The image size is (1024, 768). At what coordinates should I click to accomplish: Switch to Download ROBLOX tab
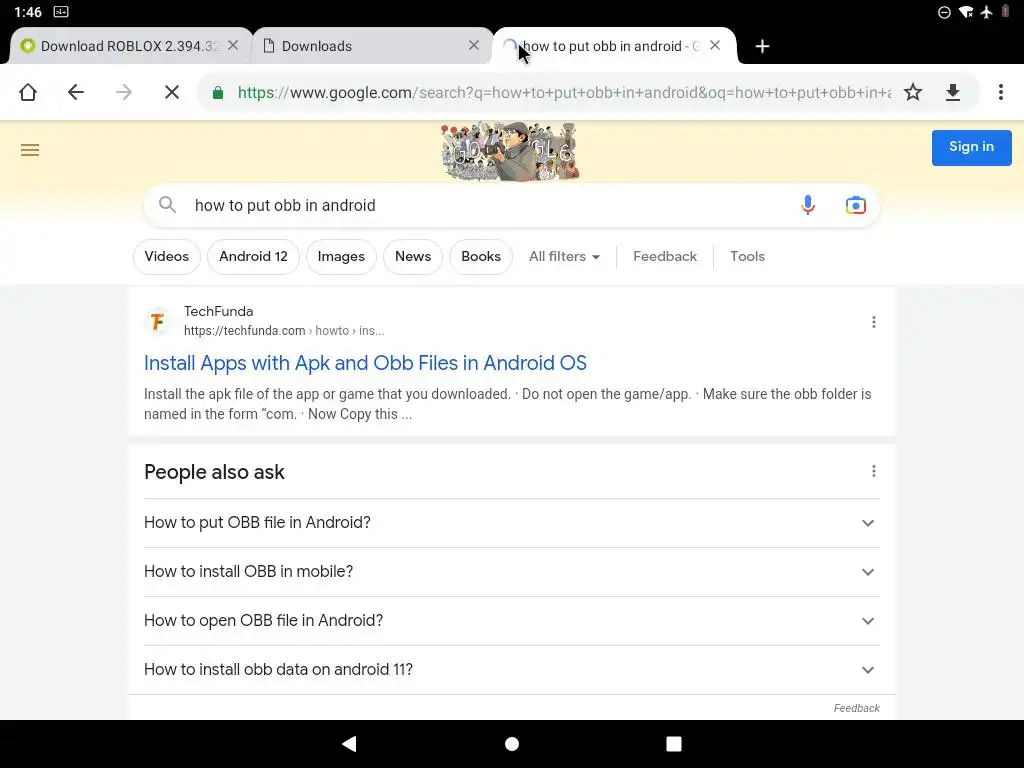coord(131,46)
